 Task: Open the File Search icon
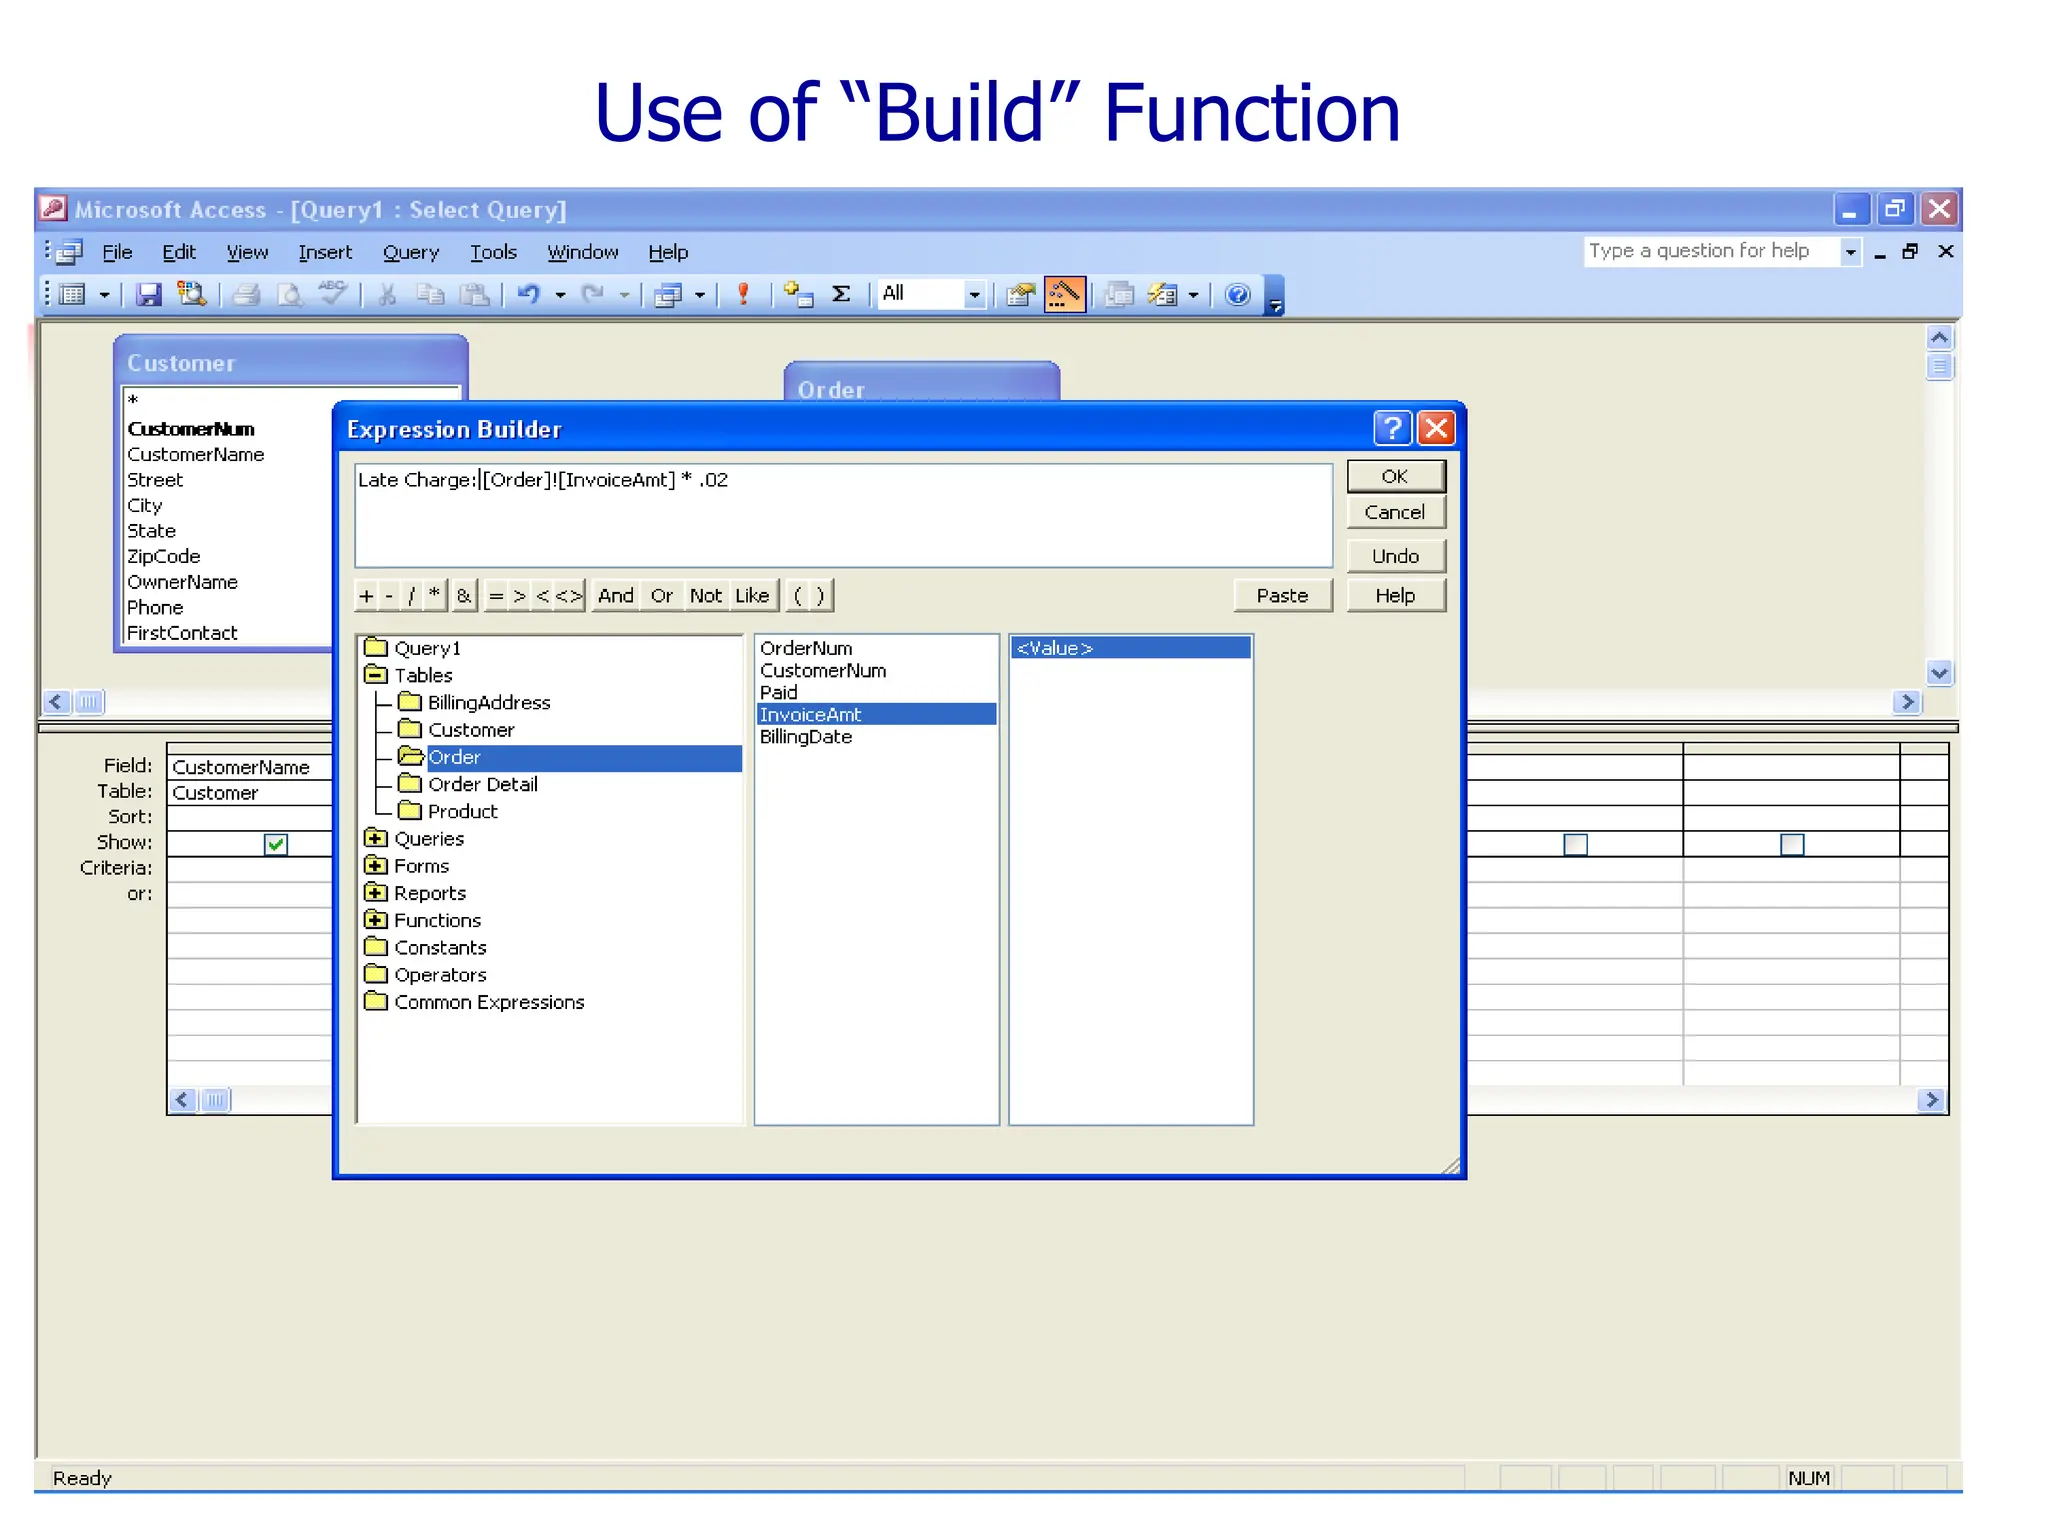point(191,294)
